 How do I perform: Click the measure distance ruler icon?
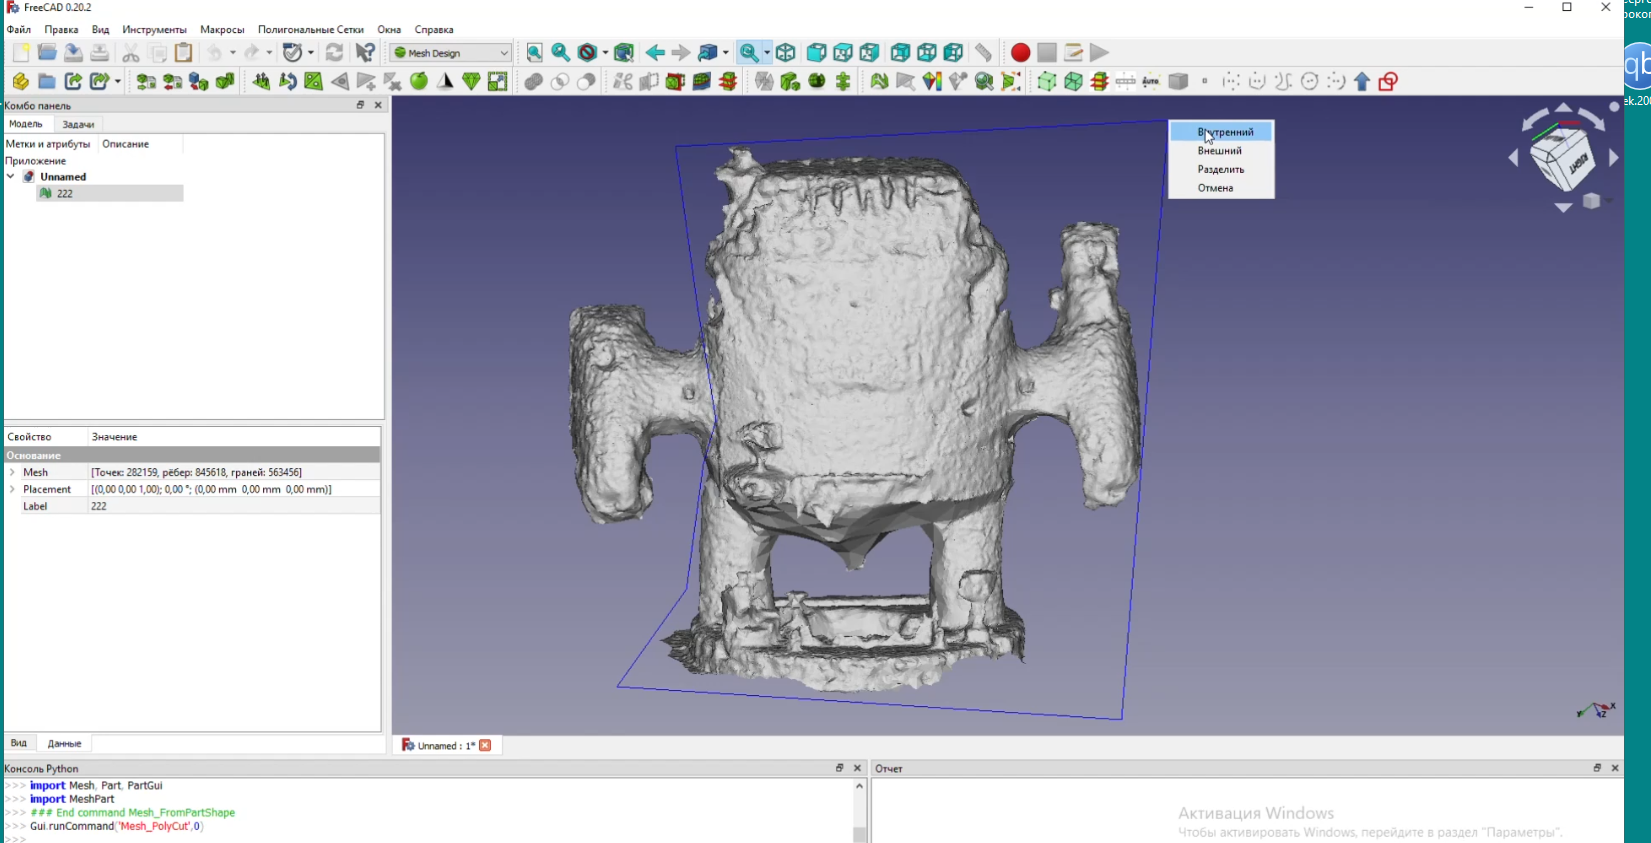click(984, 53)
